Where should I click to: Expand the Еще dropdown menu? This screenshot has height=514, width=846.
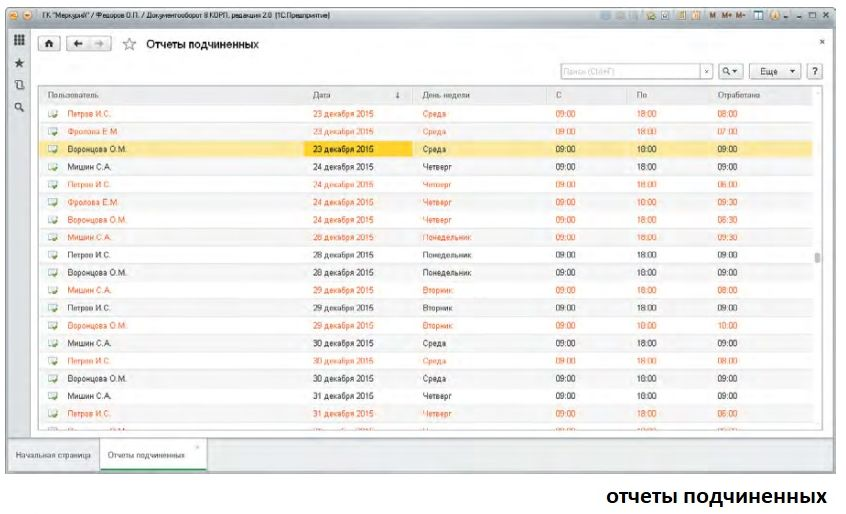[775, 72]
